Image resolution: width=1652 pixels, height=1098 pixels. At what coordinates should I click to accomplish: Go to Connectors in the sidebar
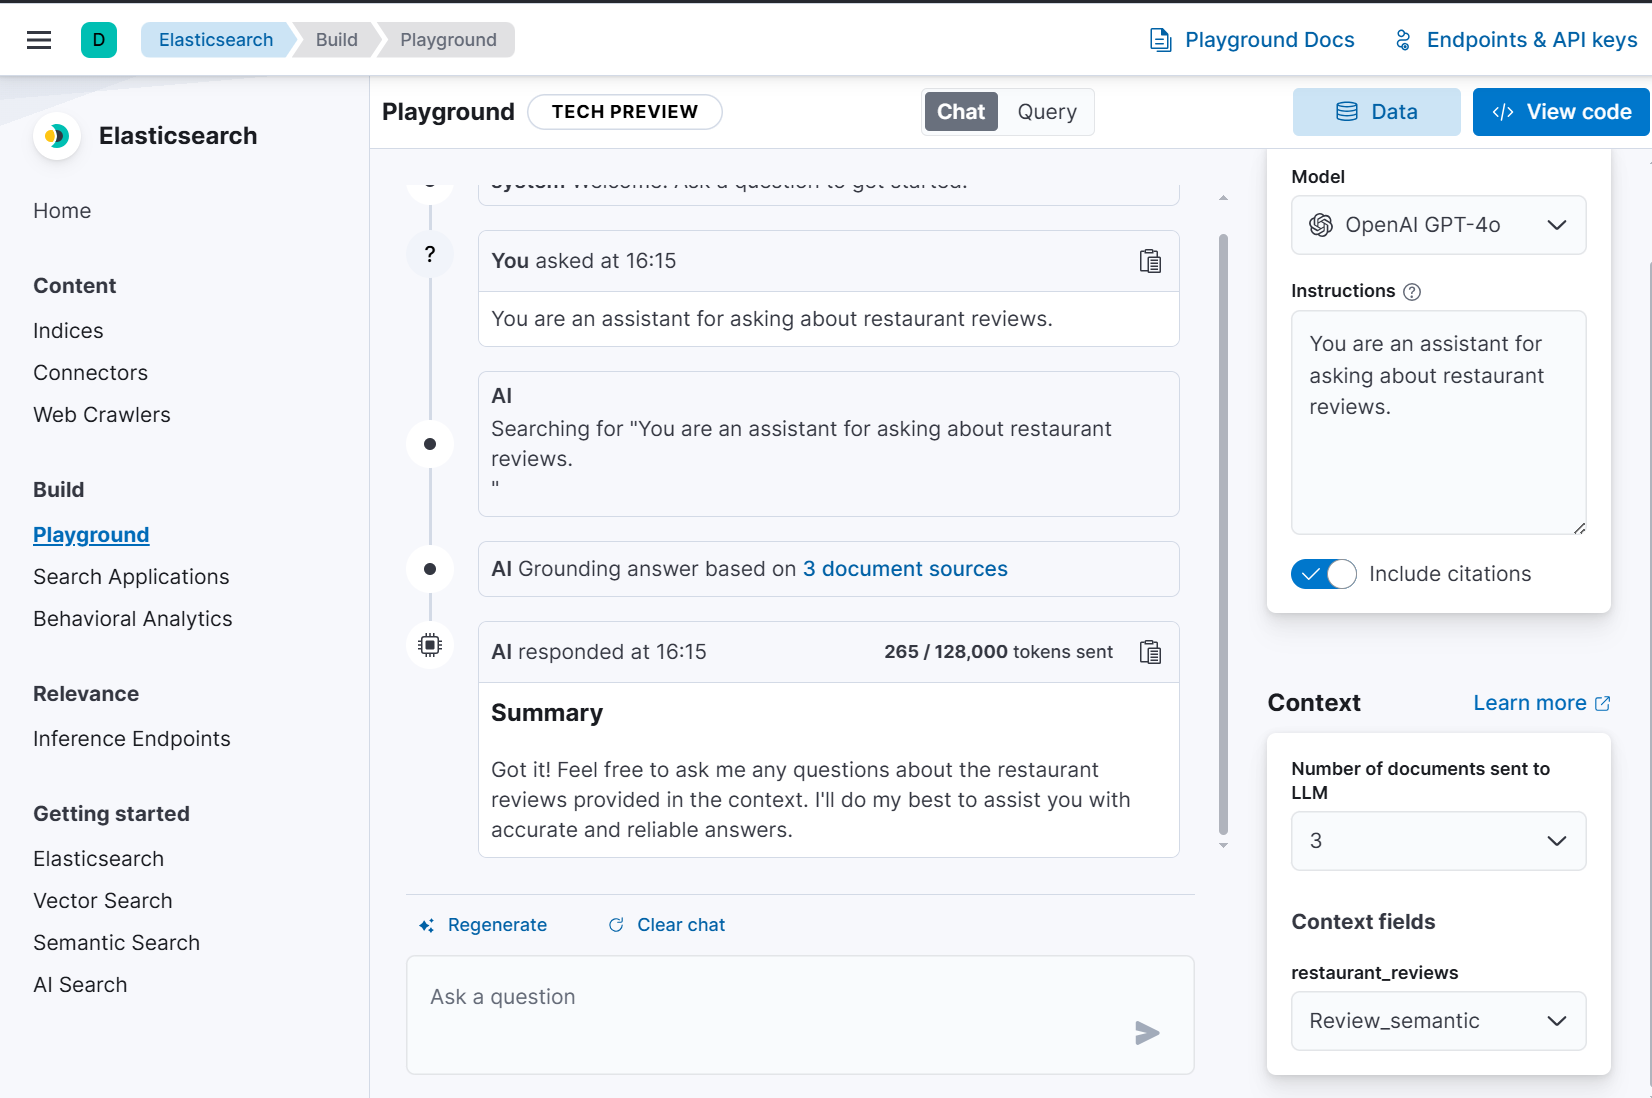click(90, 373)
